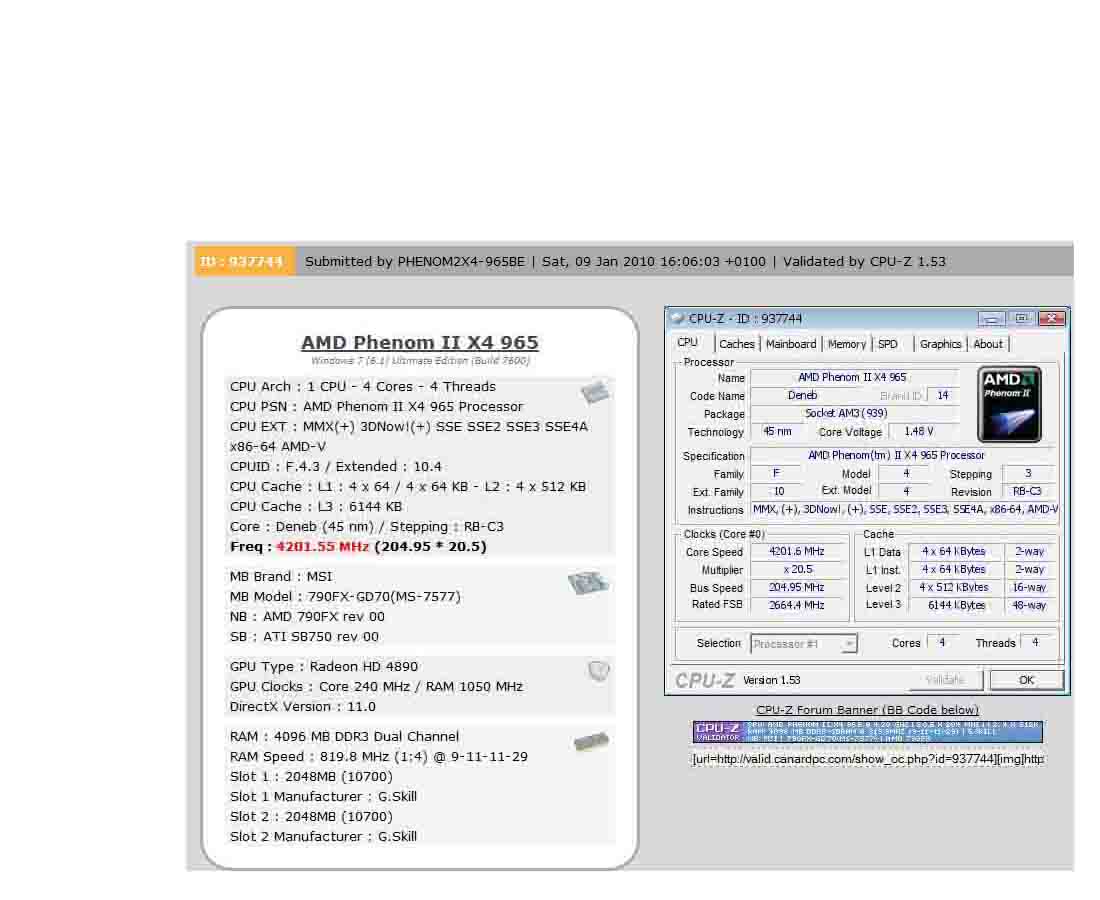The image size is (1100, 900).
Task: Click the CPU chip icon beside CPU Arch
Action: pyautogui.click(x=595, y=391)
